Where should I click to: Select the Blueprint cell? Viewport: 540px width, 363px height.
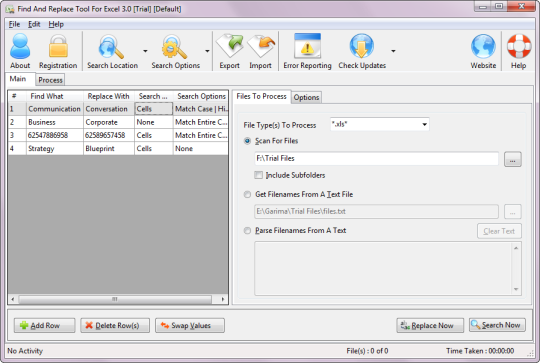point(108,149)
